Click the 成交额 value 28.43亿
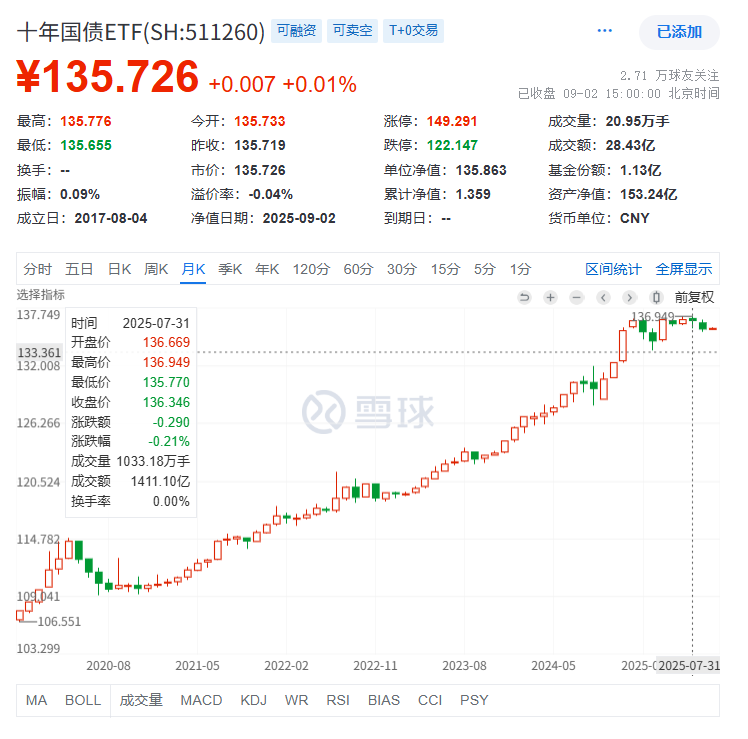The width and height of the screenshot is (748, 739). 631,145
